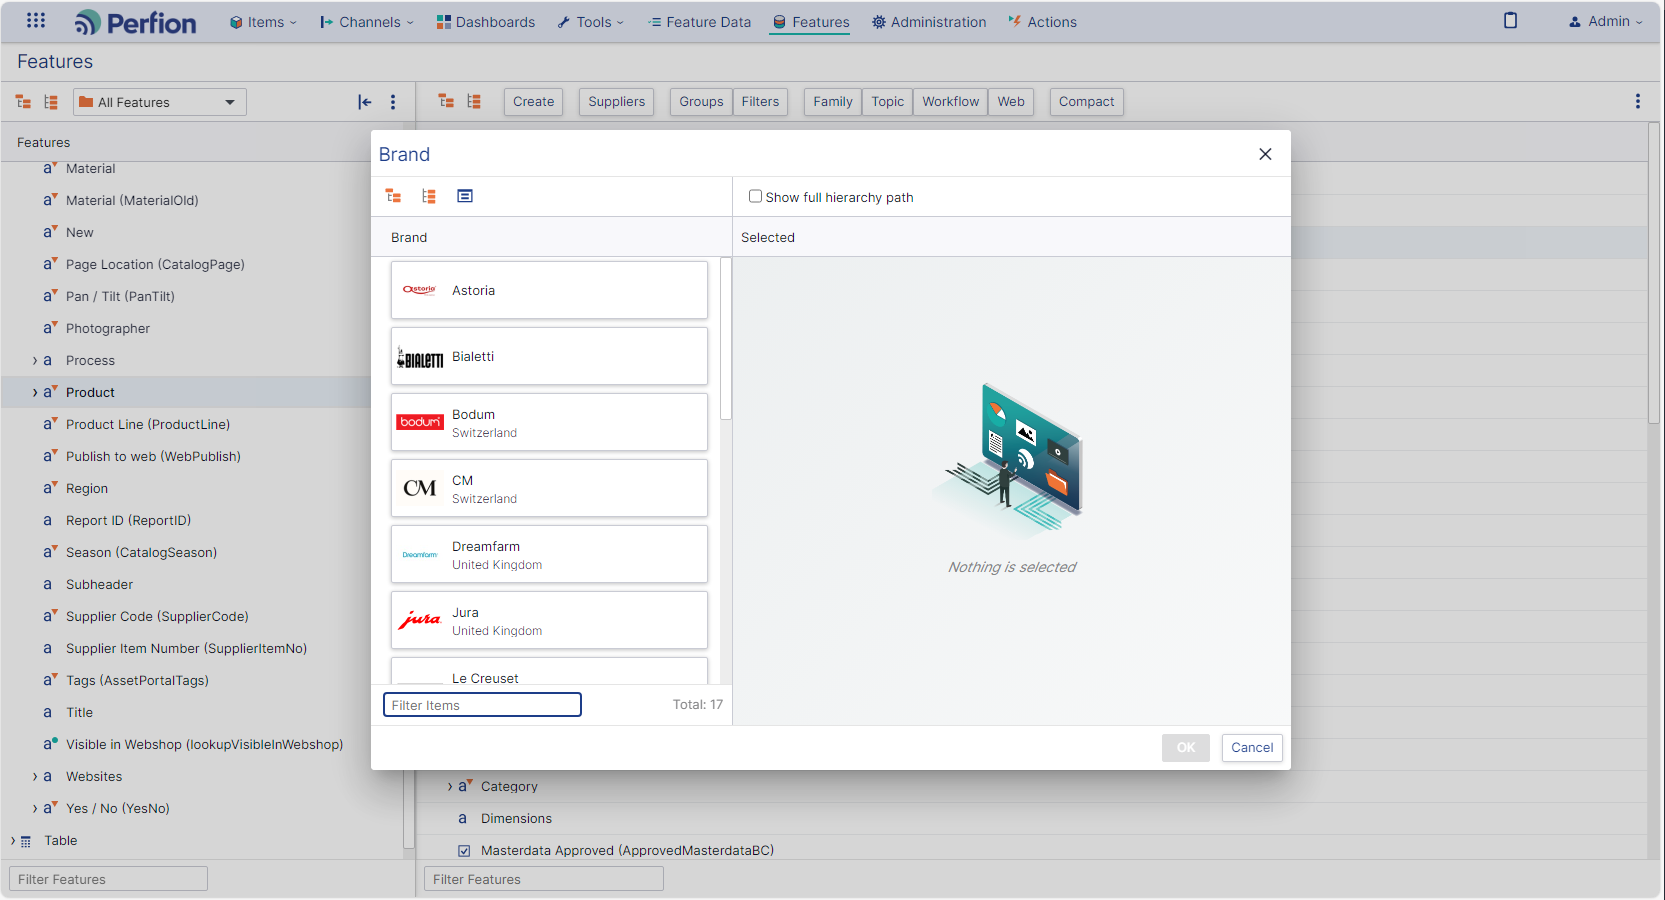
Task: Collapse all in Brand dialog
Action: pyautogui.click(x=429, y=196)
